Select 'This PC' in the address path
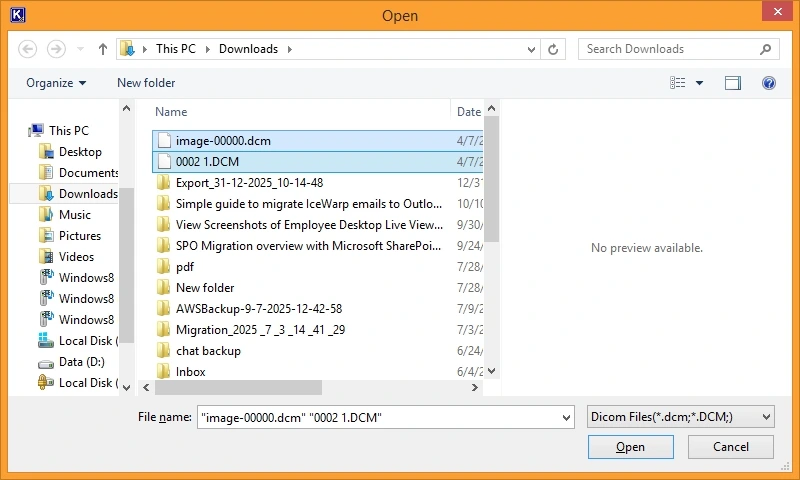 coord(176,49)
